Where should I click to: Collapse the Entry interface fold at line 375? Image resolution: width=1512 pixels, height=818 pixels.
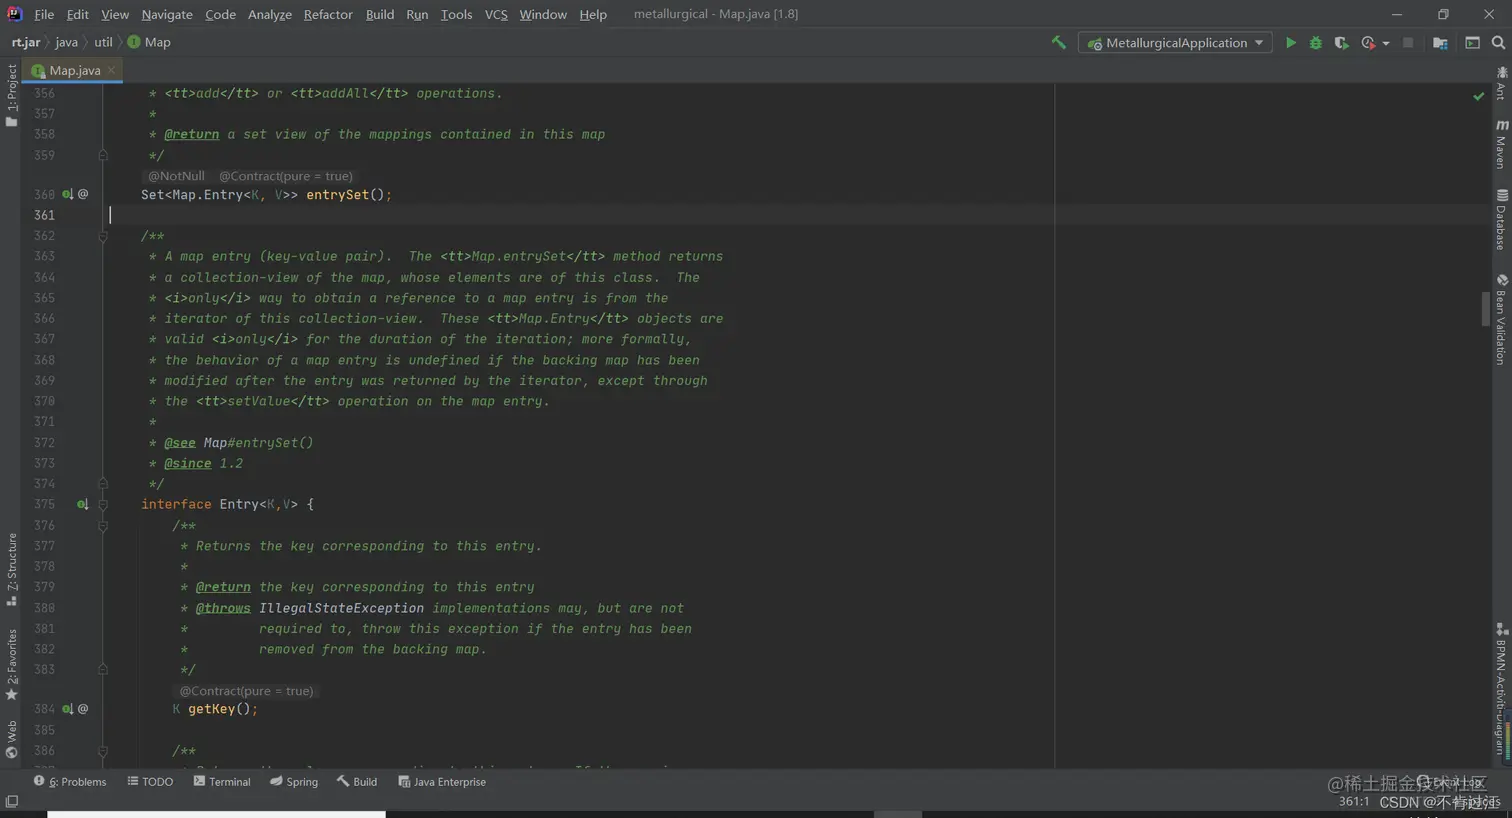click(102, 504)
